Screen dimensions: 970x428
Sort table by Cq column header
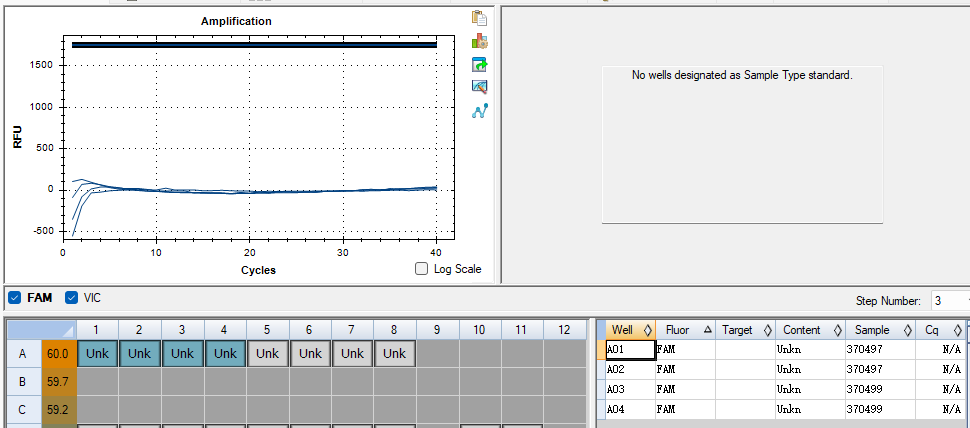[940, 330]
